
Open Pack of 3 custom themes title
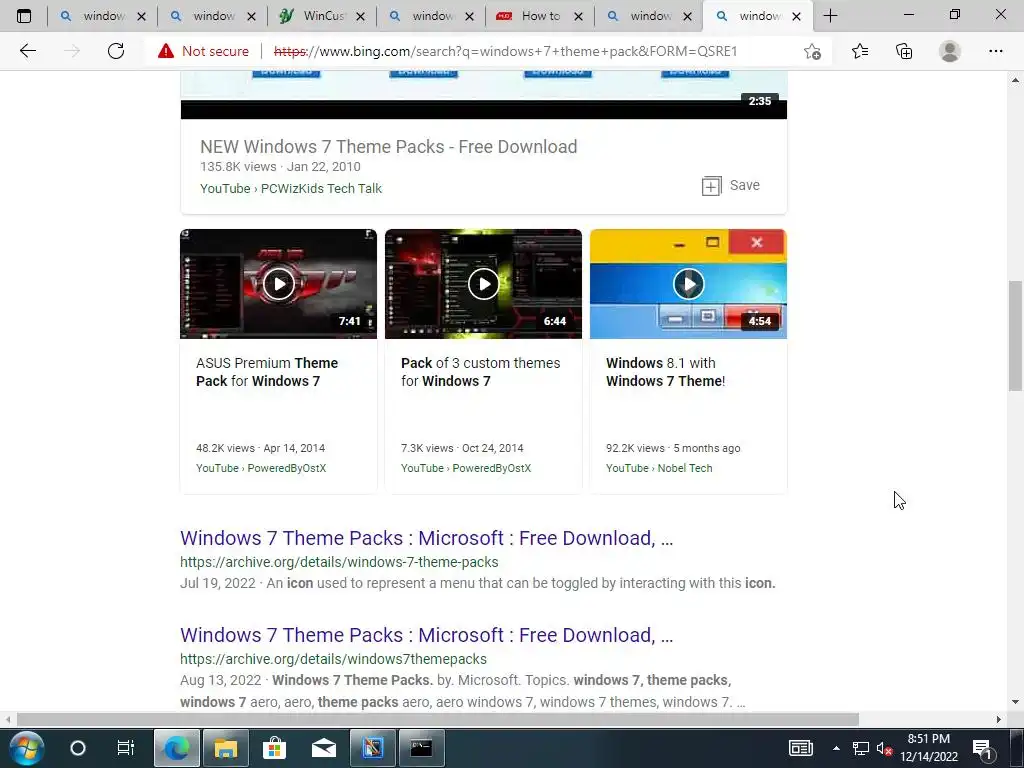pos(480,372)
